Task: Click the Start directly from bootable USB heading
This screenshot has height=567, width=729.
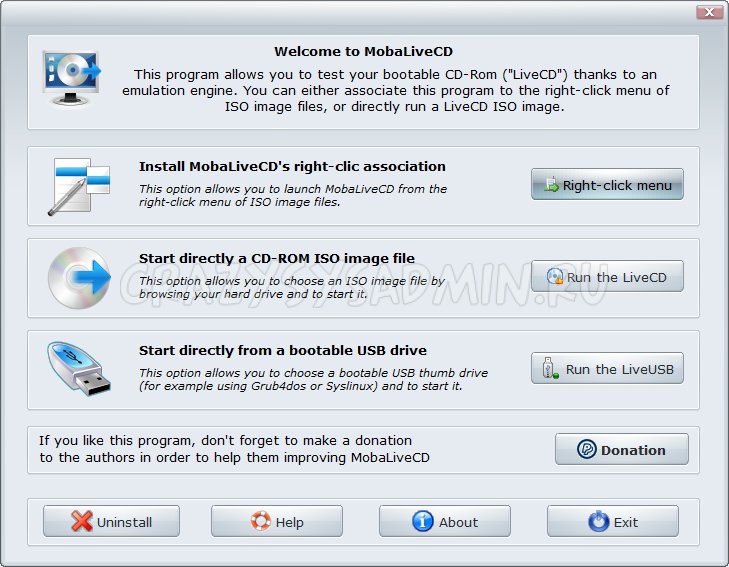Action: pos(282,350)
